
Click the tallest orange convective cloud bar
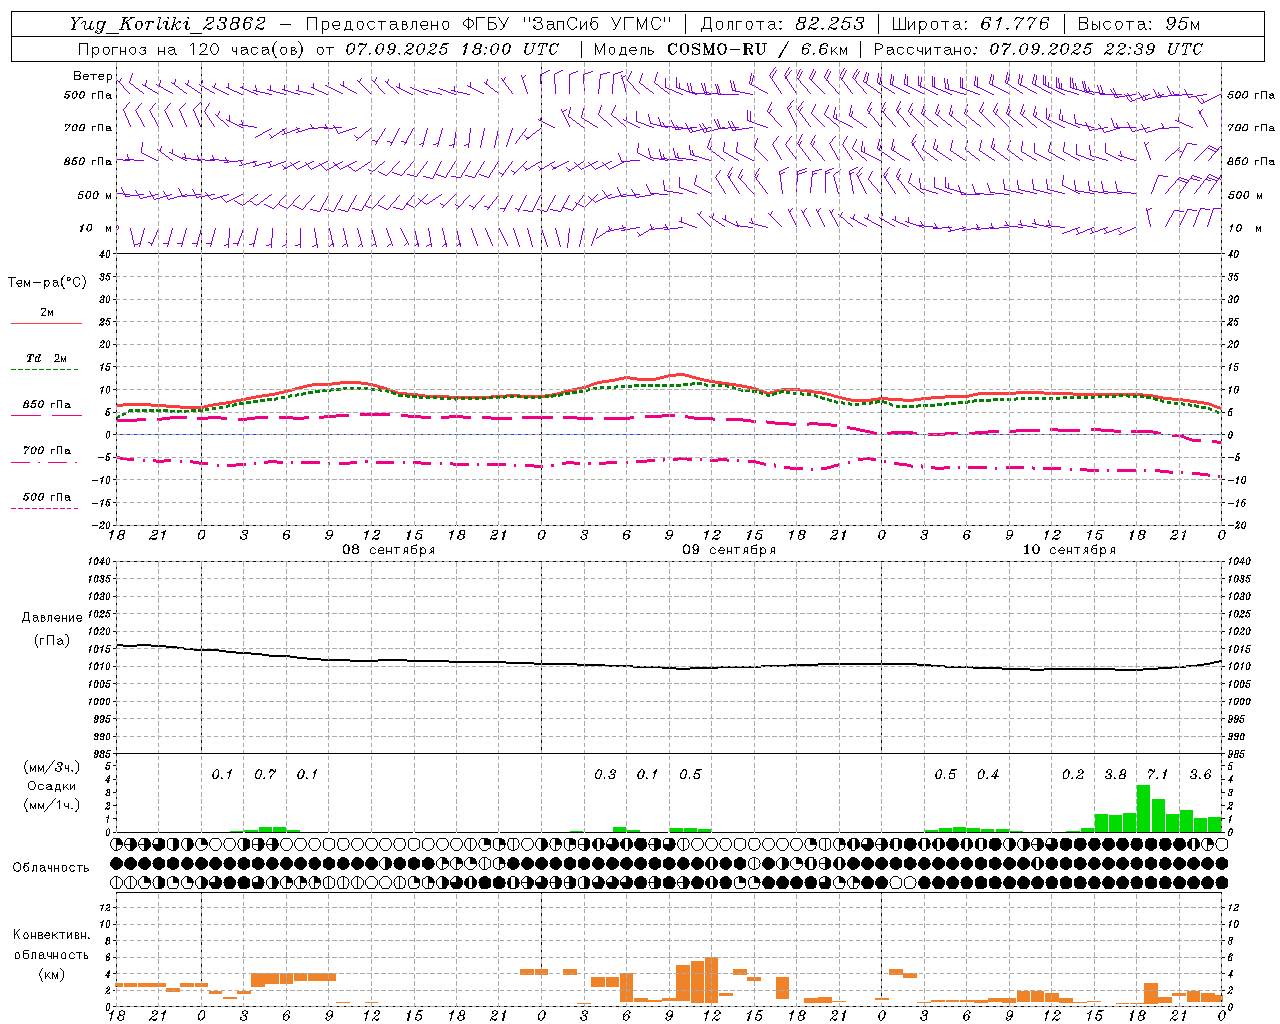tap(711, 980)
